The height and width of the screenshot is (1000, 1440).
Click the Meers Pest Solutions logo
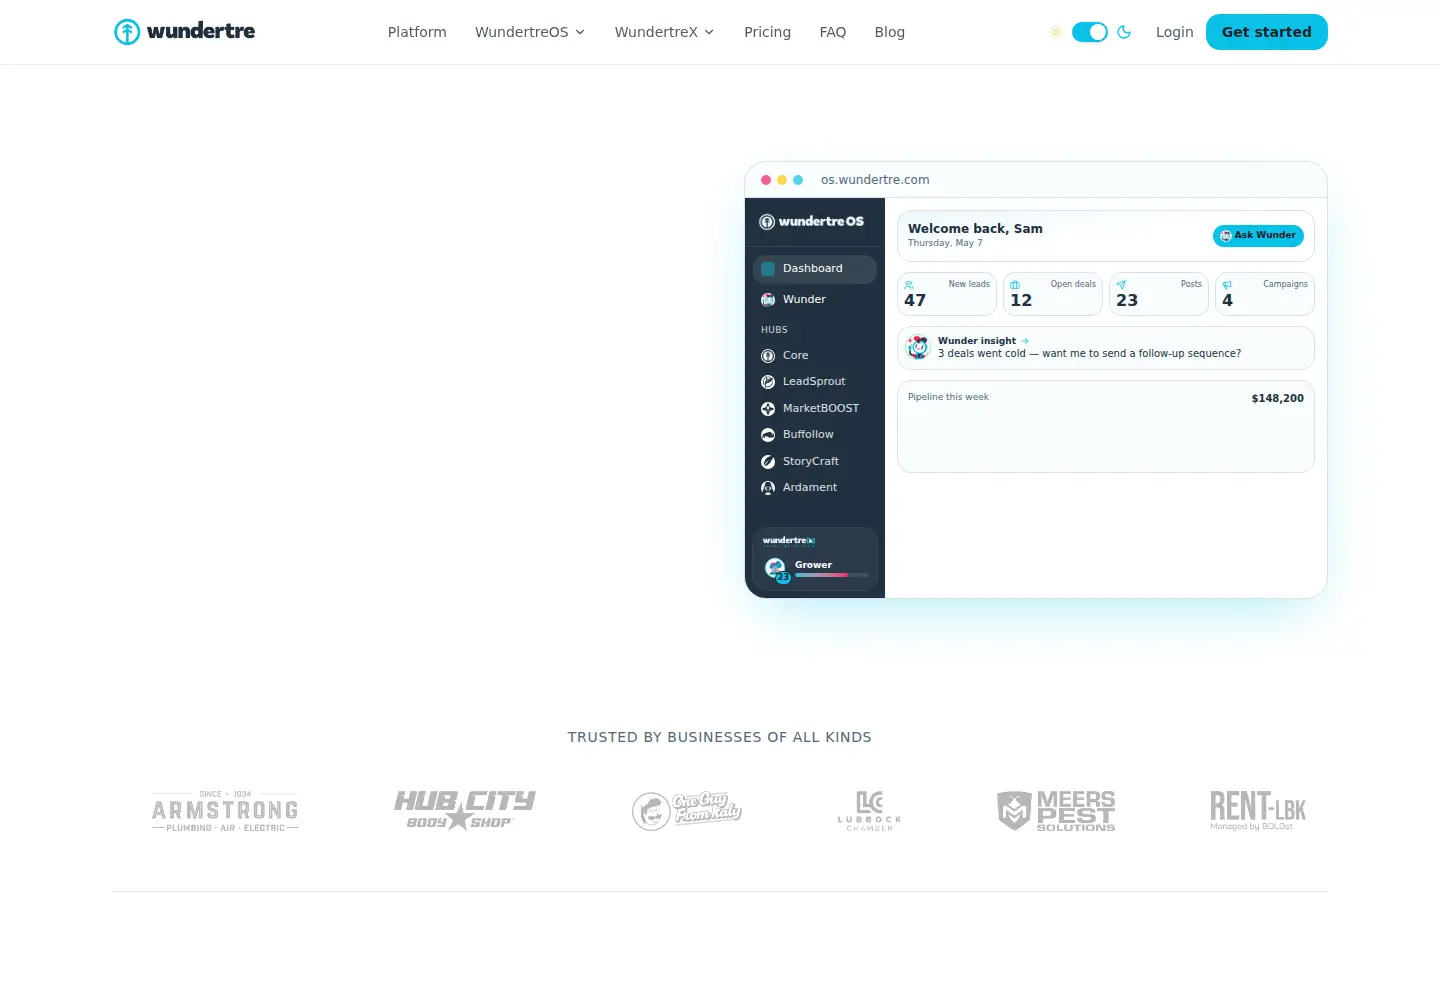1056,811
